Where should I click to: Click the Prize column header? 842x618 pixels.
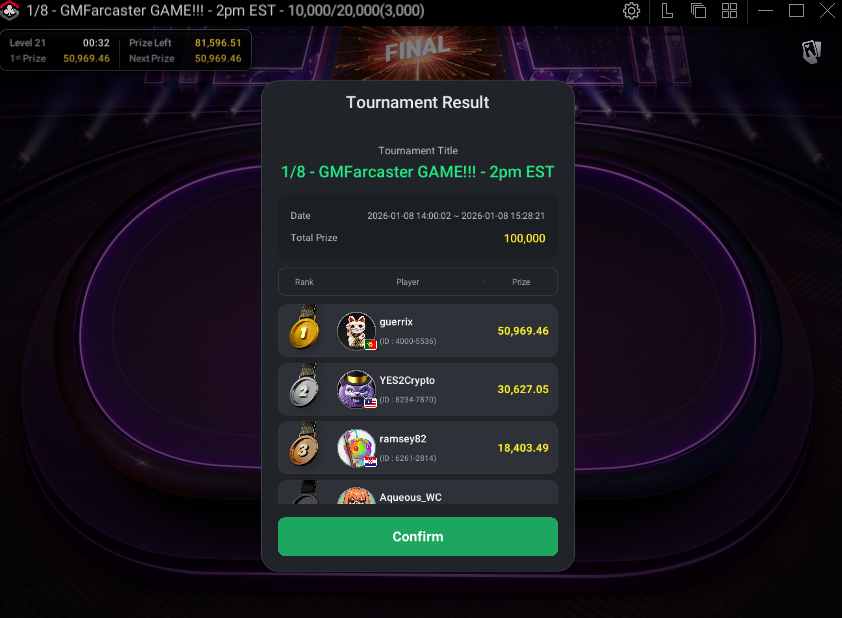[521, 282]
